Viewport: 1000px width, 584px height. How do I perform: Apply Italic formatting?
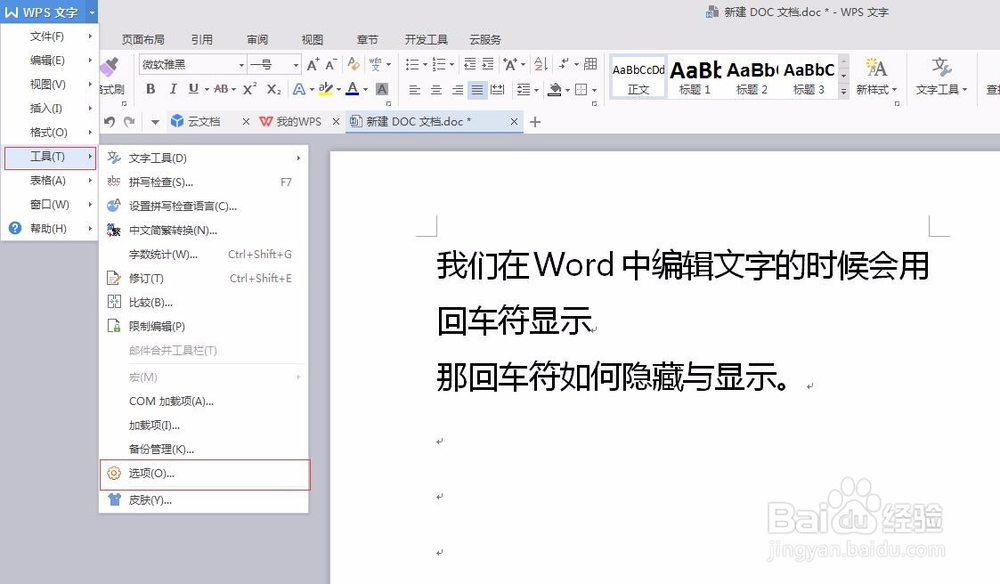point(172,89)
